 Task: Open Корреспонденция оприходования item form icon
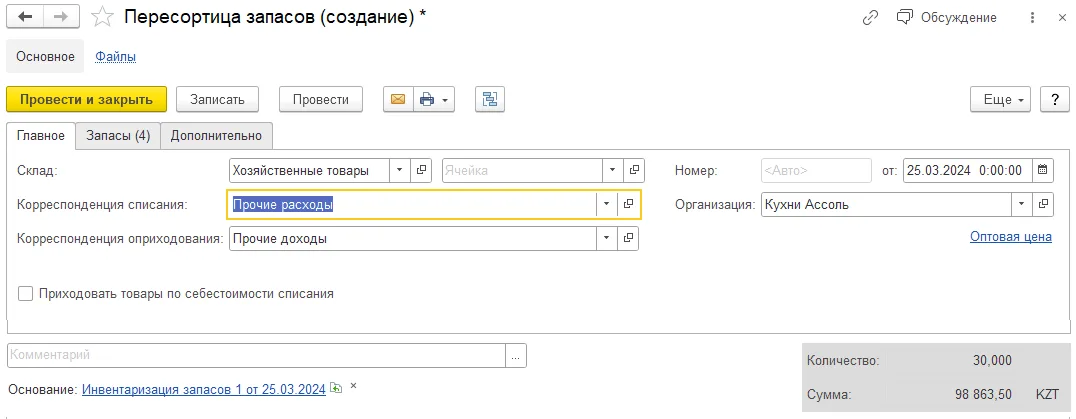coord(628,239)
